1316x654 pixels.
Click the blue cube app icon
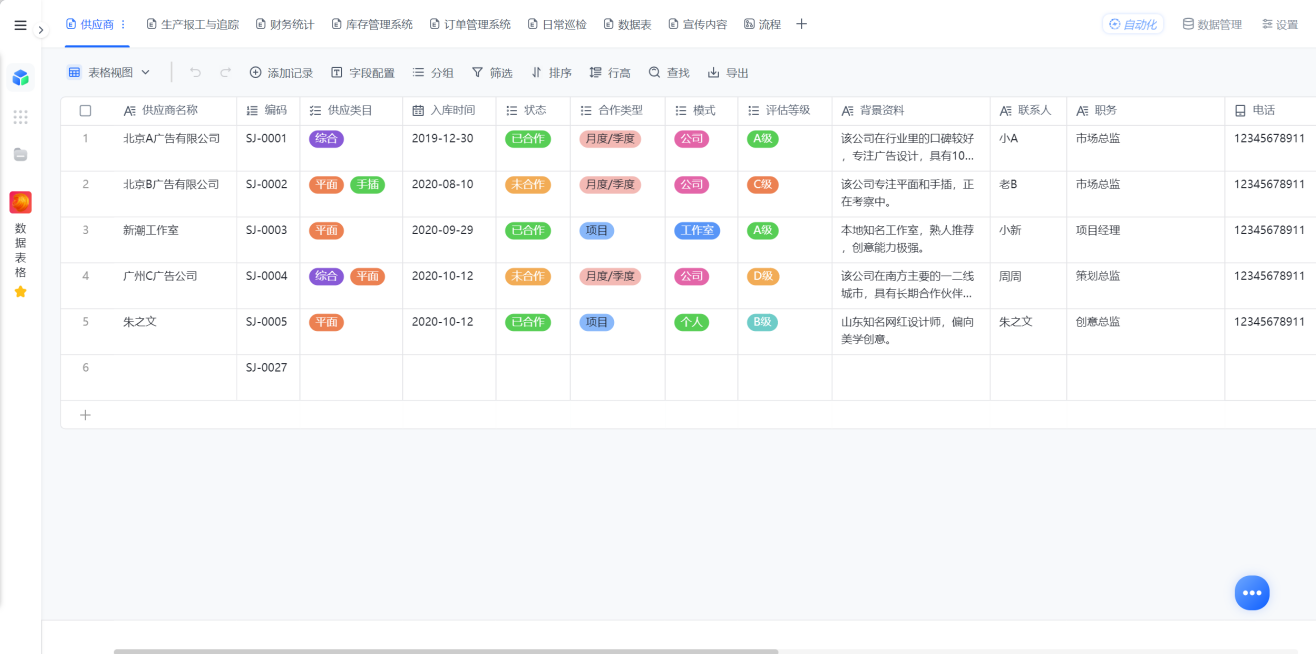click(20, 77)
